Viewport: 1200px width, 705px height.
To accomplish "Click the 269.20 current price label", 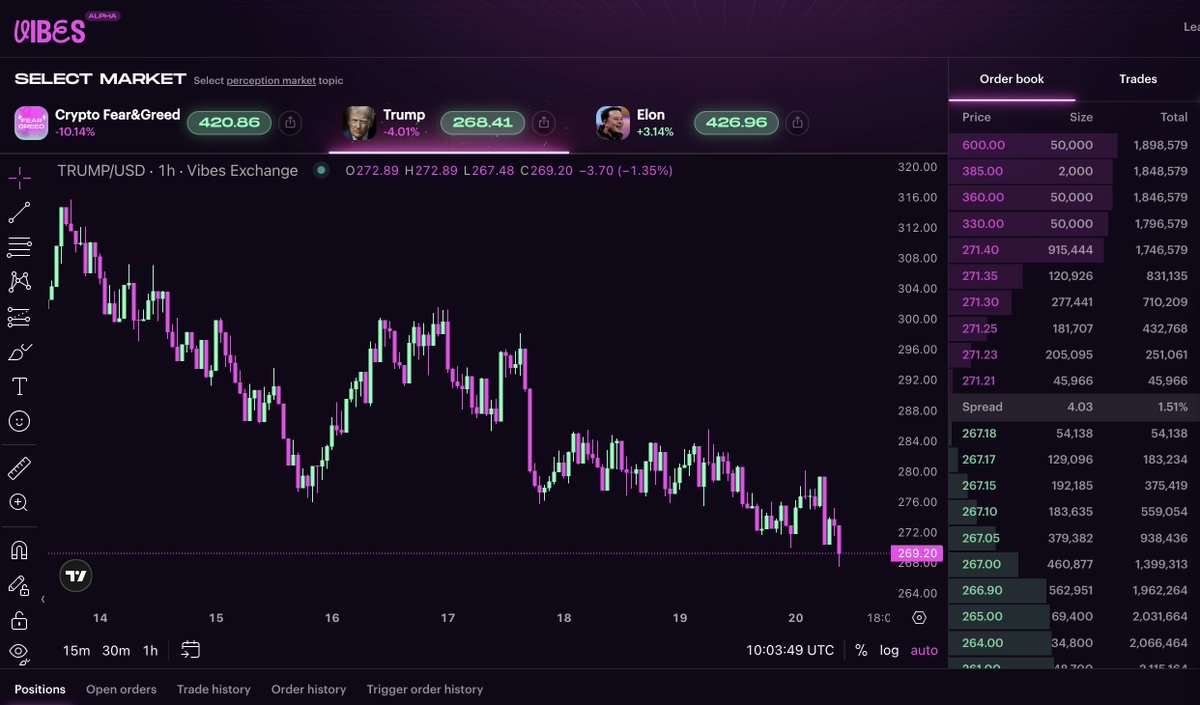I will coord(916,553).
